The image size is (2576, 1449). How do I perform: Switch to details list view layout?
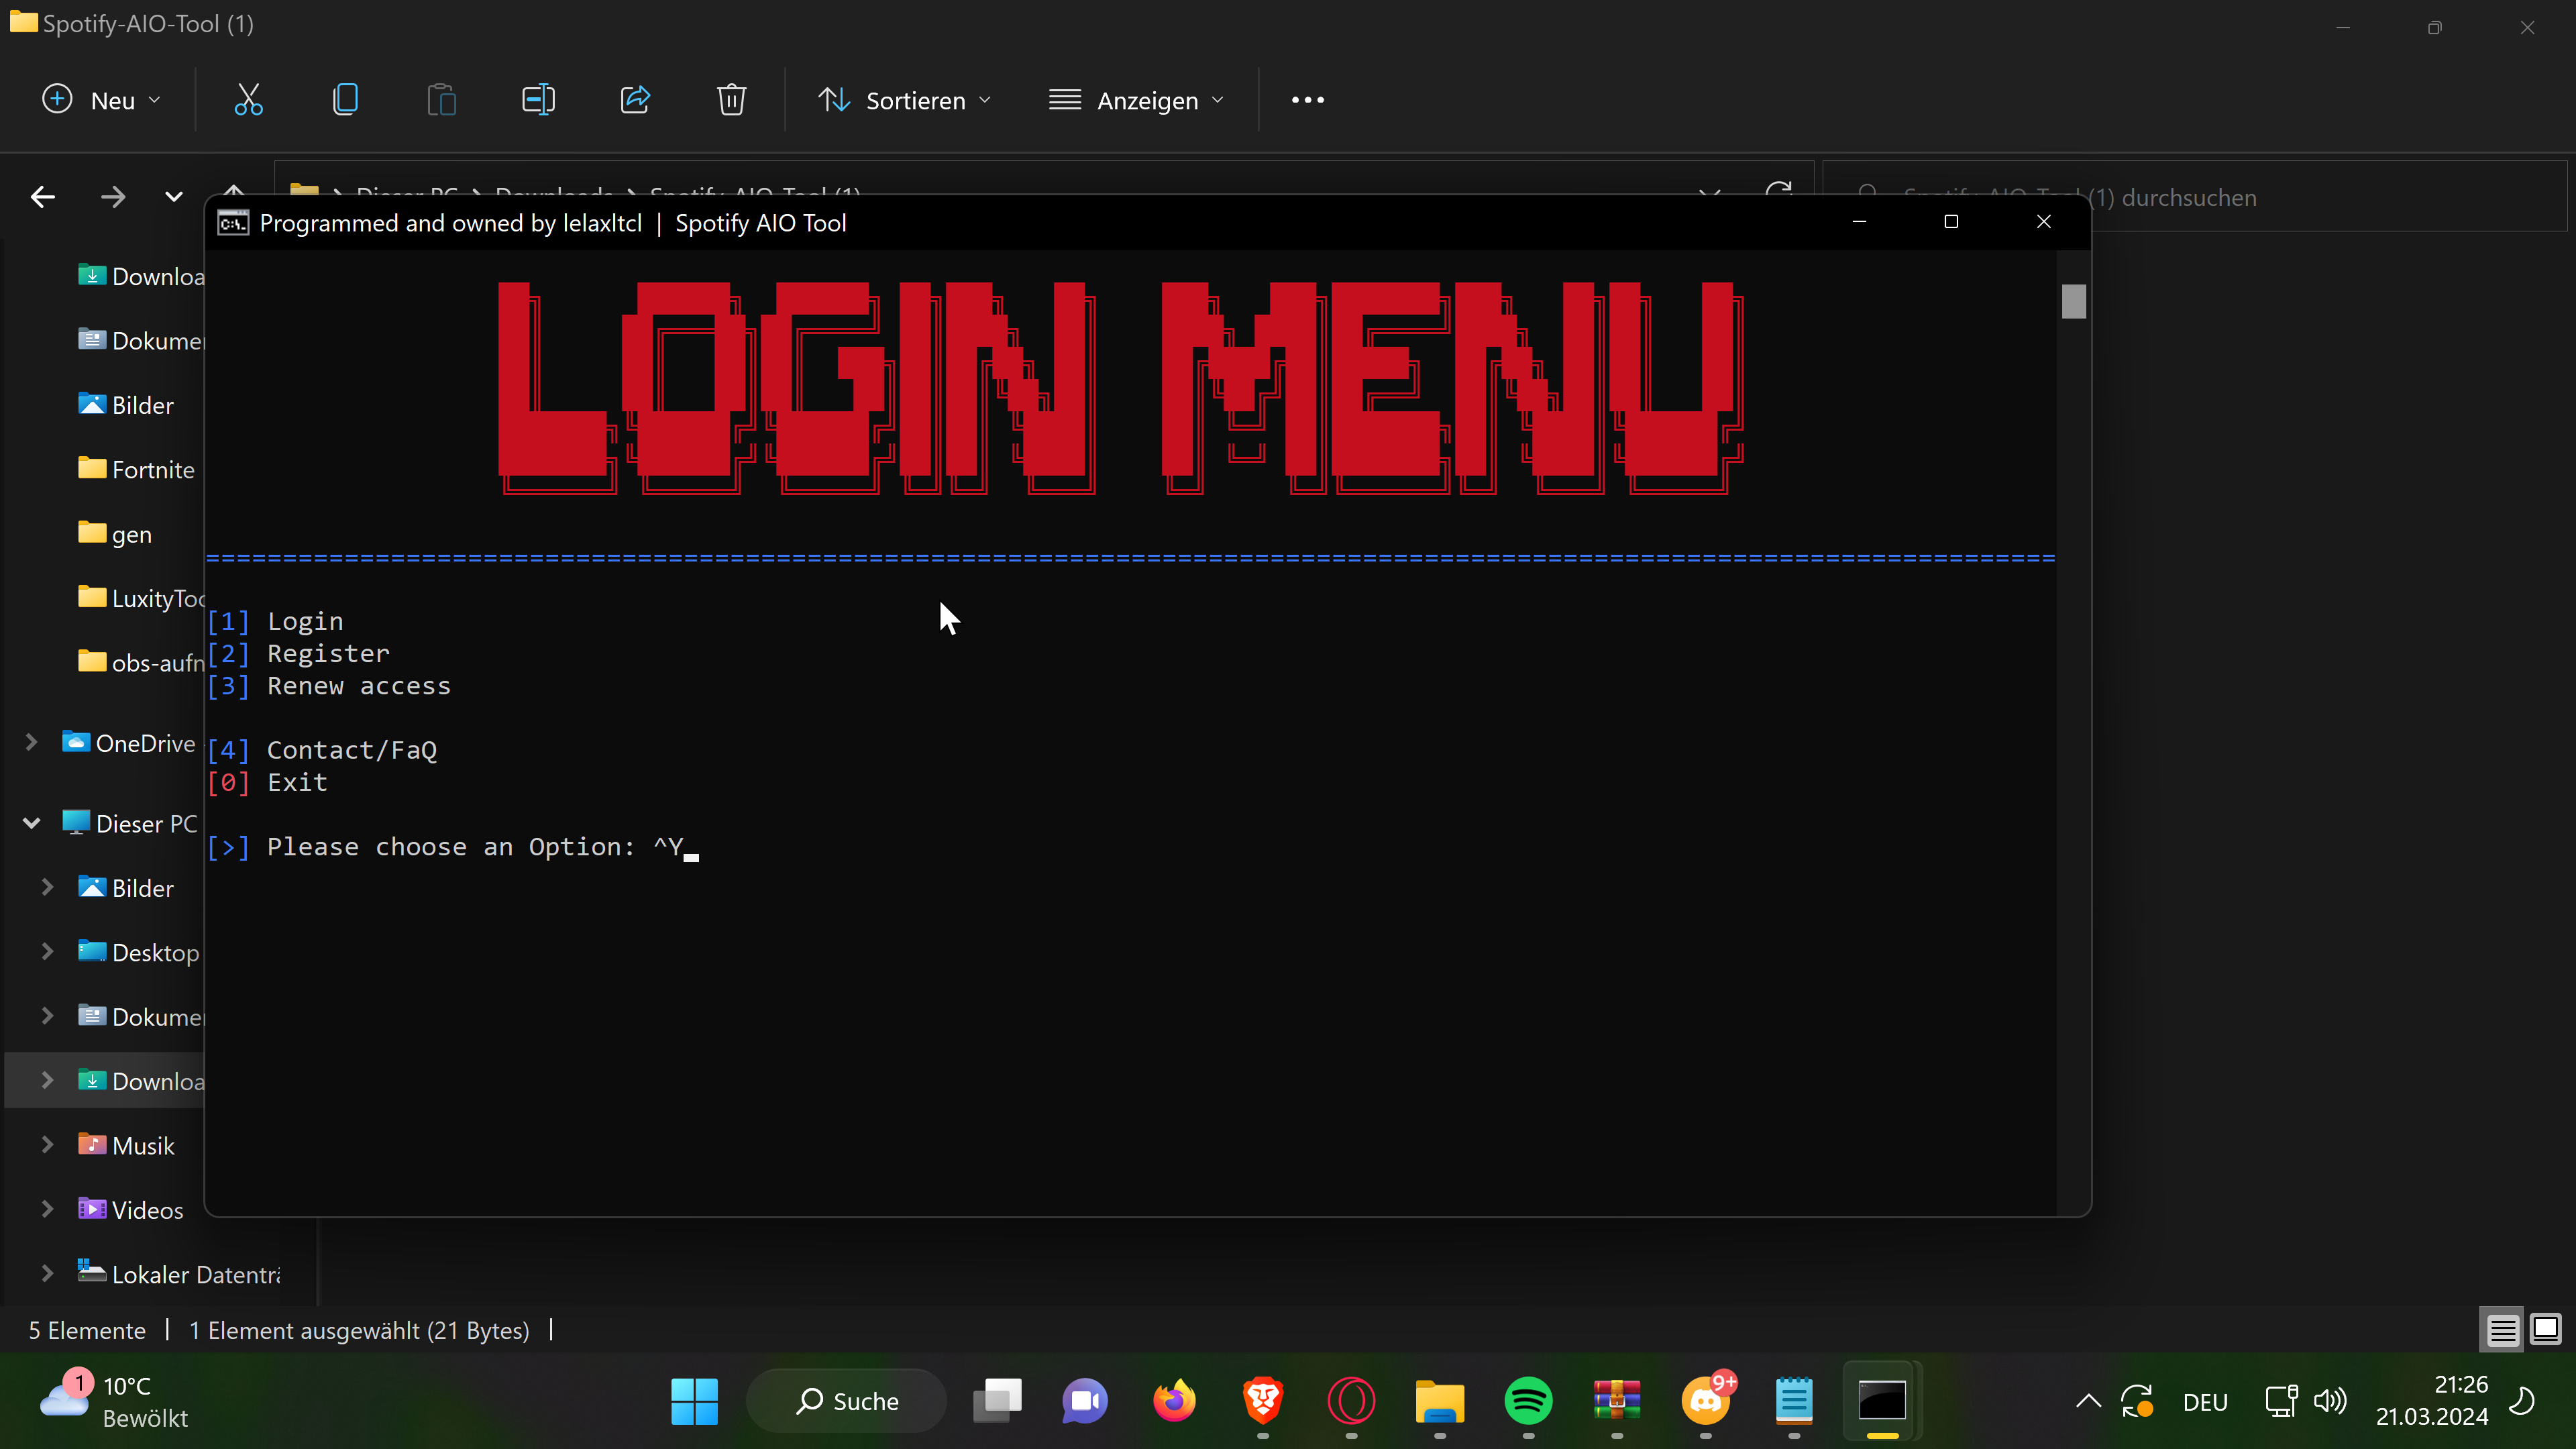coord(2502,1330)
